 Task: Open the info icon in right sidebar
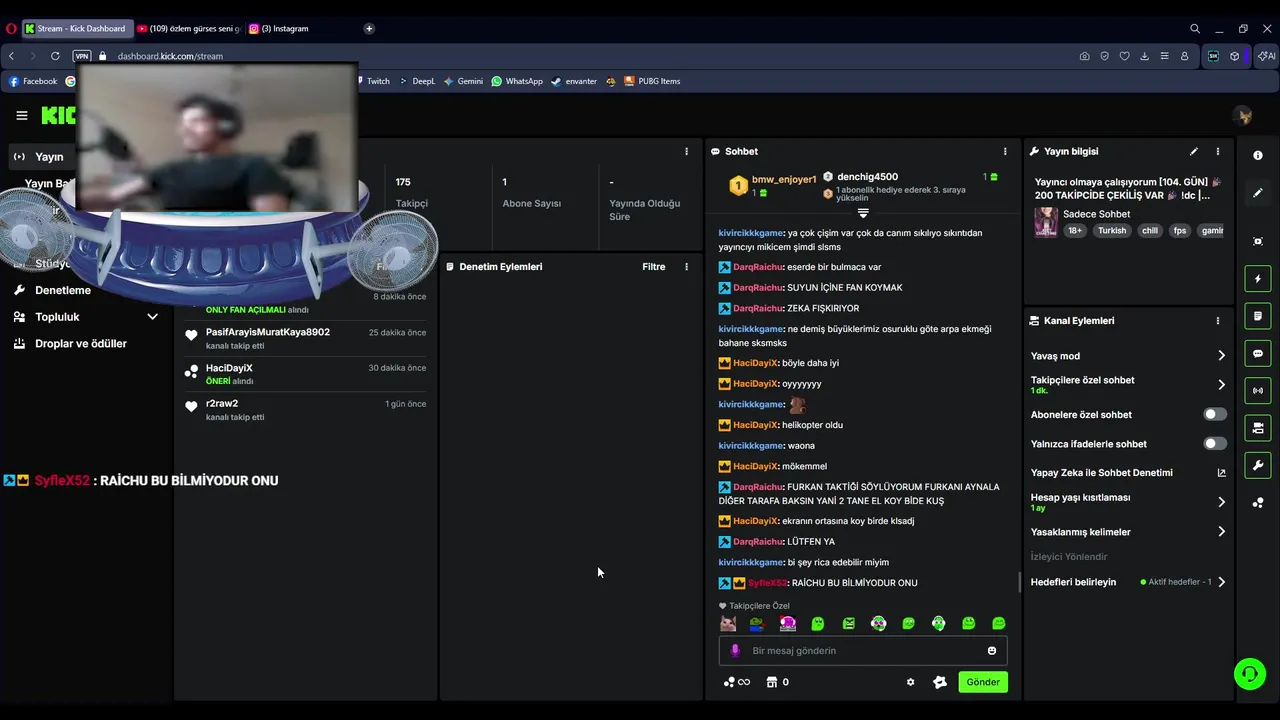point(1258,155)
